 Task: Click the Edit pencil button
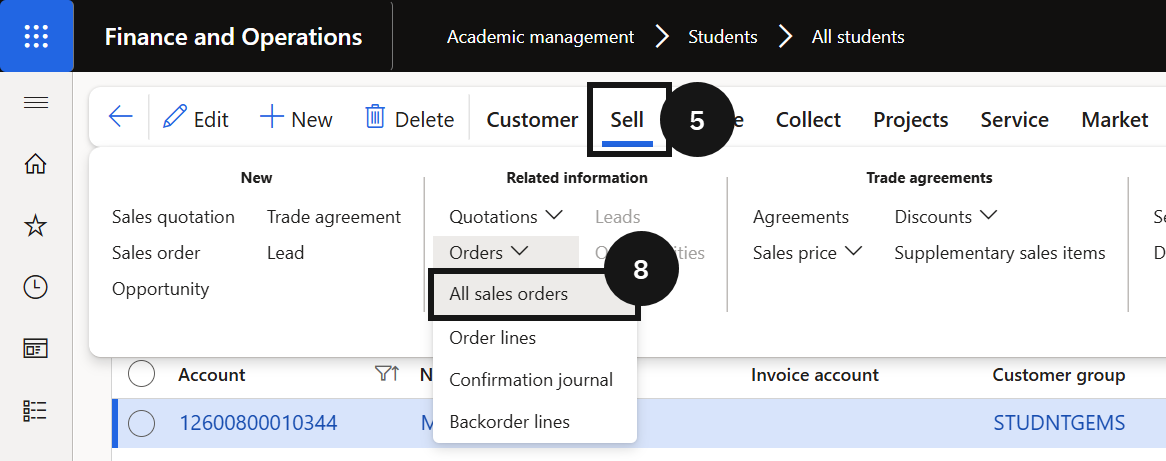(x=196, y=119)
